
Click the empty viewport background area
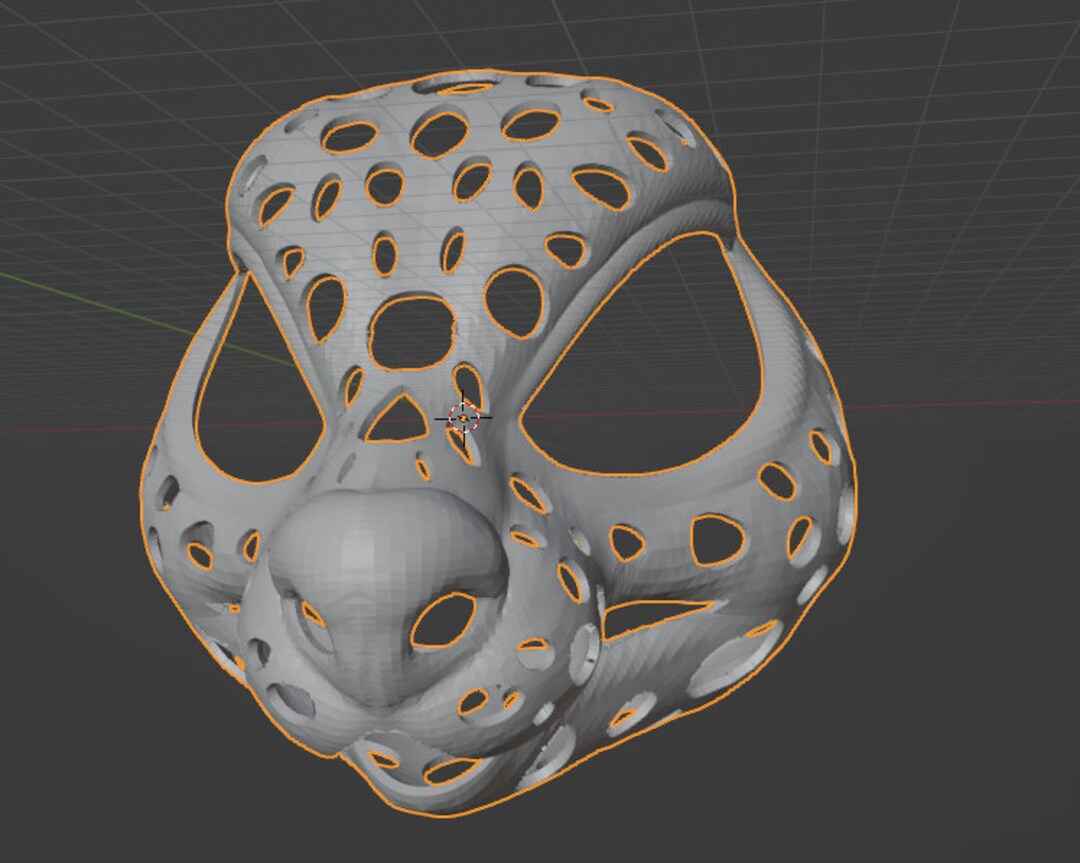point(950,750)
